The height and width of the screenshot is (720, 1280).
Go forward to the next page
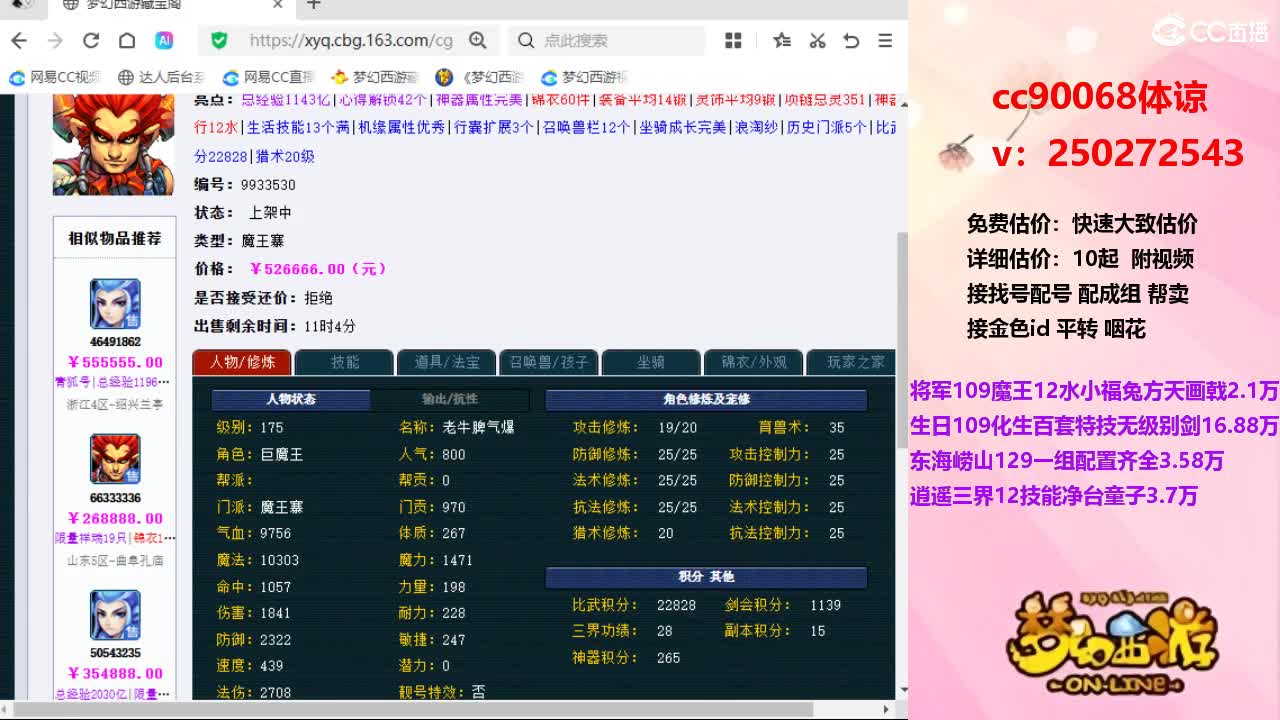tap(55, 40)
